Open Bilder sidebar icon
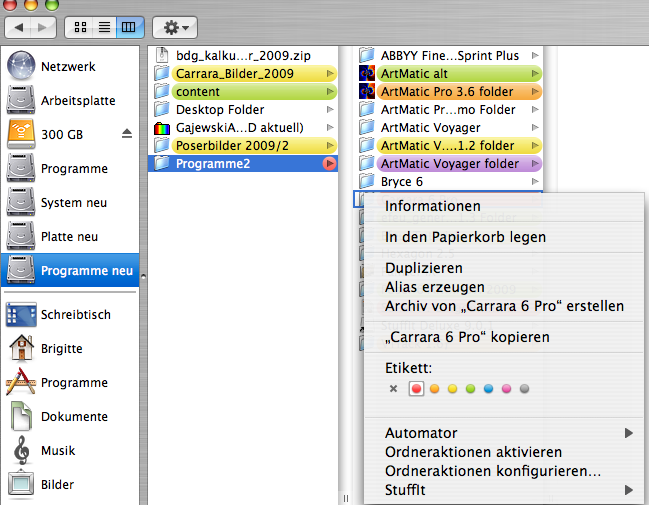The image size is (649, 505). (21, 484)
